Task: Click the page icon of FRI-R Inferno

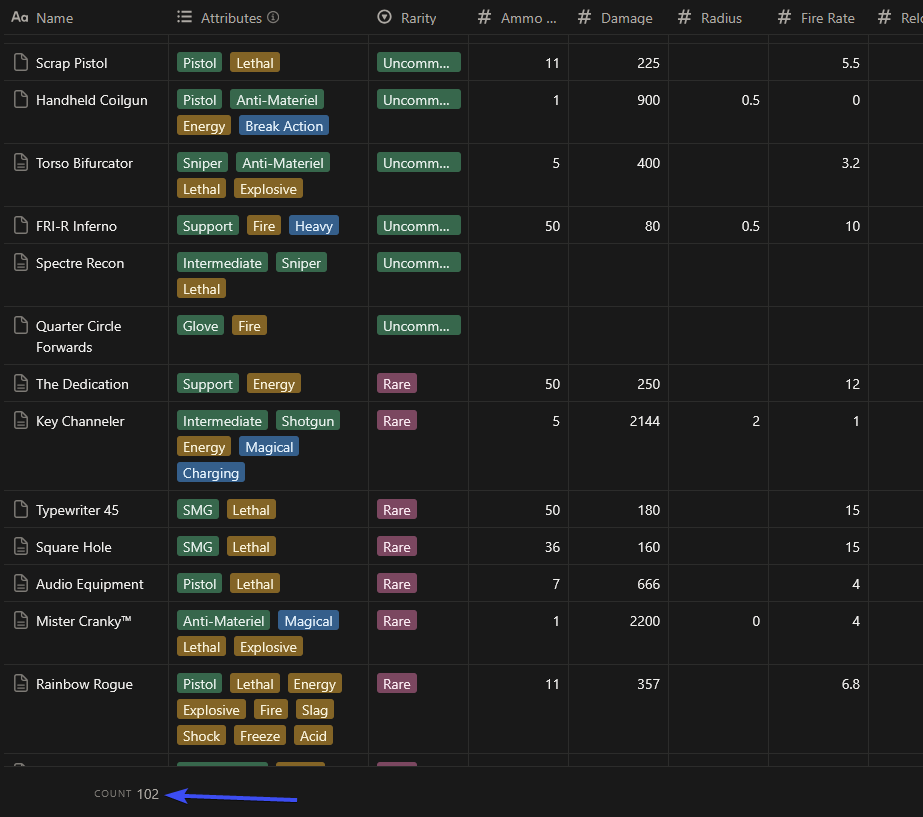Action: tap(21, 226)
